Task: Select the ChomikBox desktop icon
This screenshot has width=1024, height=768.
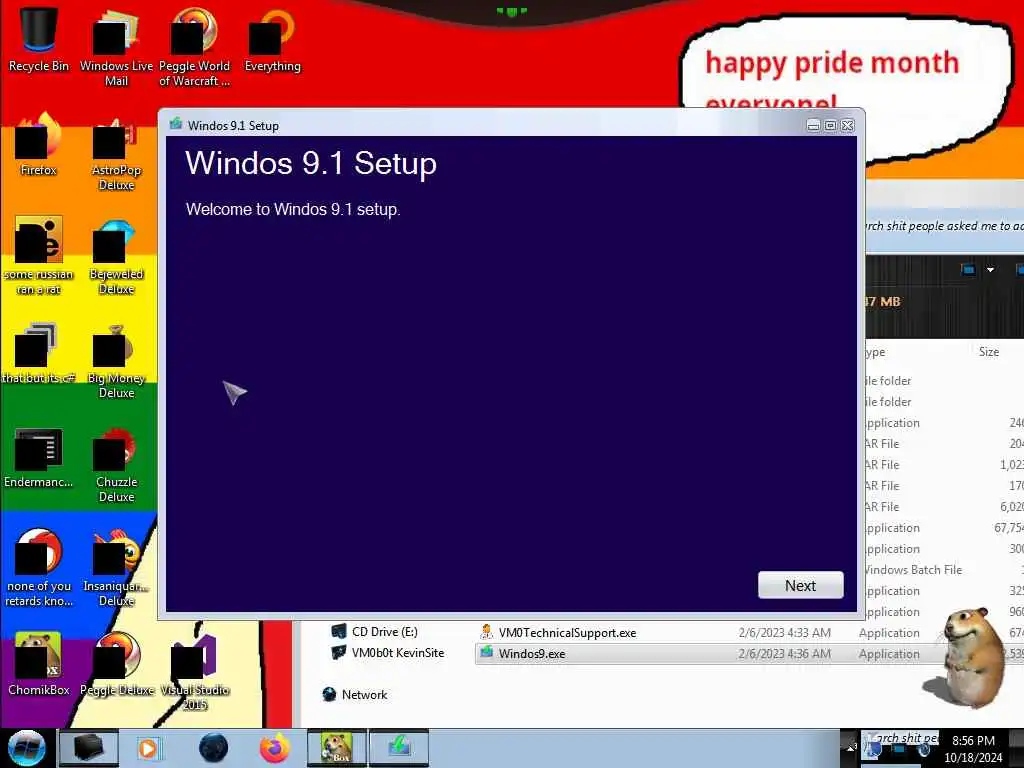Action: [39, 665]
